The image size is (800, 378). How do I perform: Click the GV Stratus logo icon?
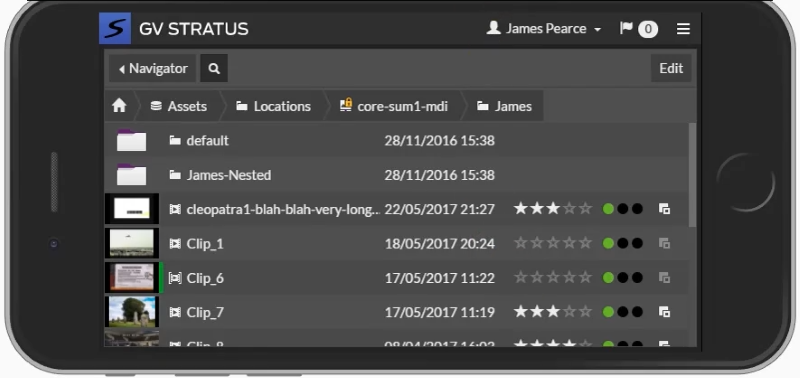coord(115,28)
